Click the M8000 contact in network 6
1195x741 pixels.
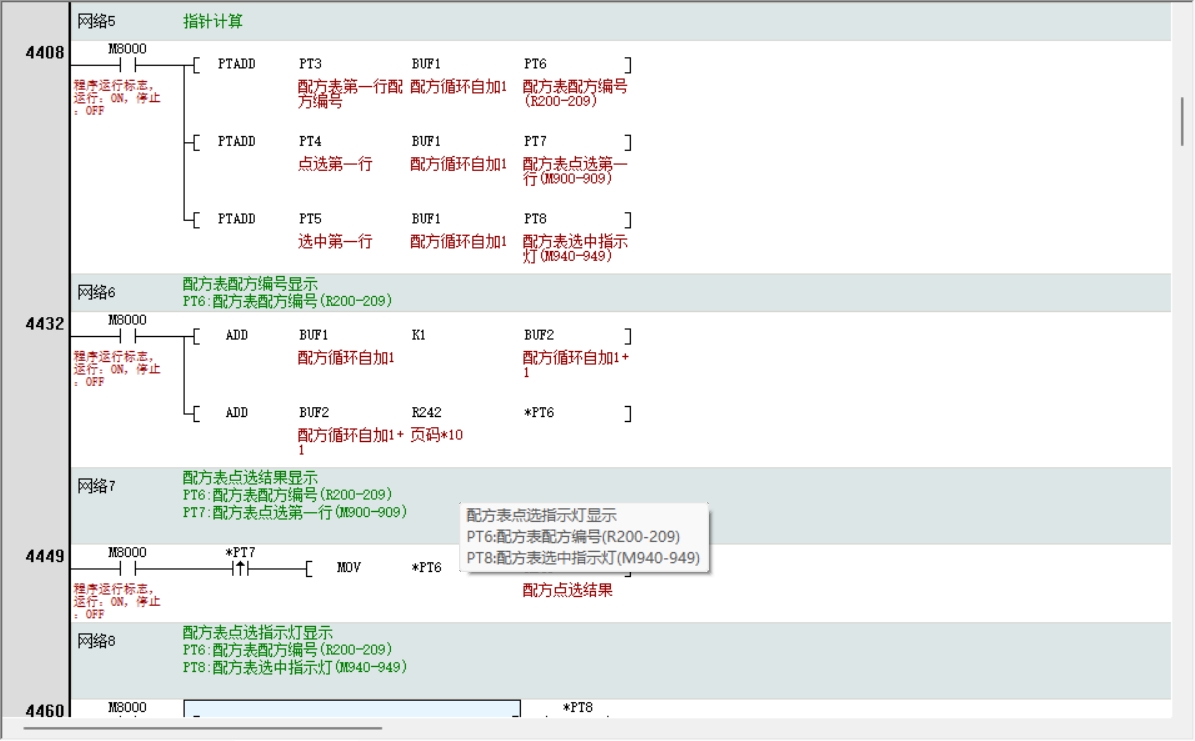(127, 337)
